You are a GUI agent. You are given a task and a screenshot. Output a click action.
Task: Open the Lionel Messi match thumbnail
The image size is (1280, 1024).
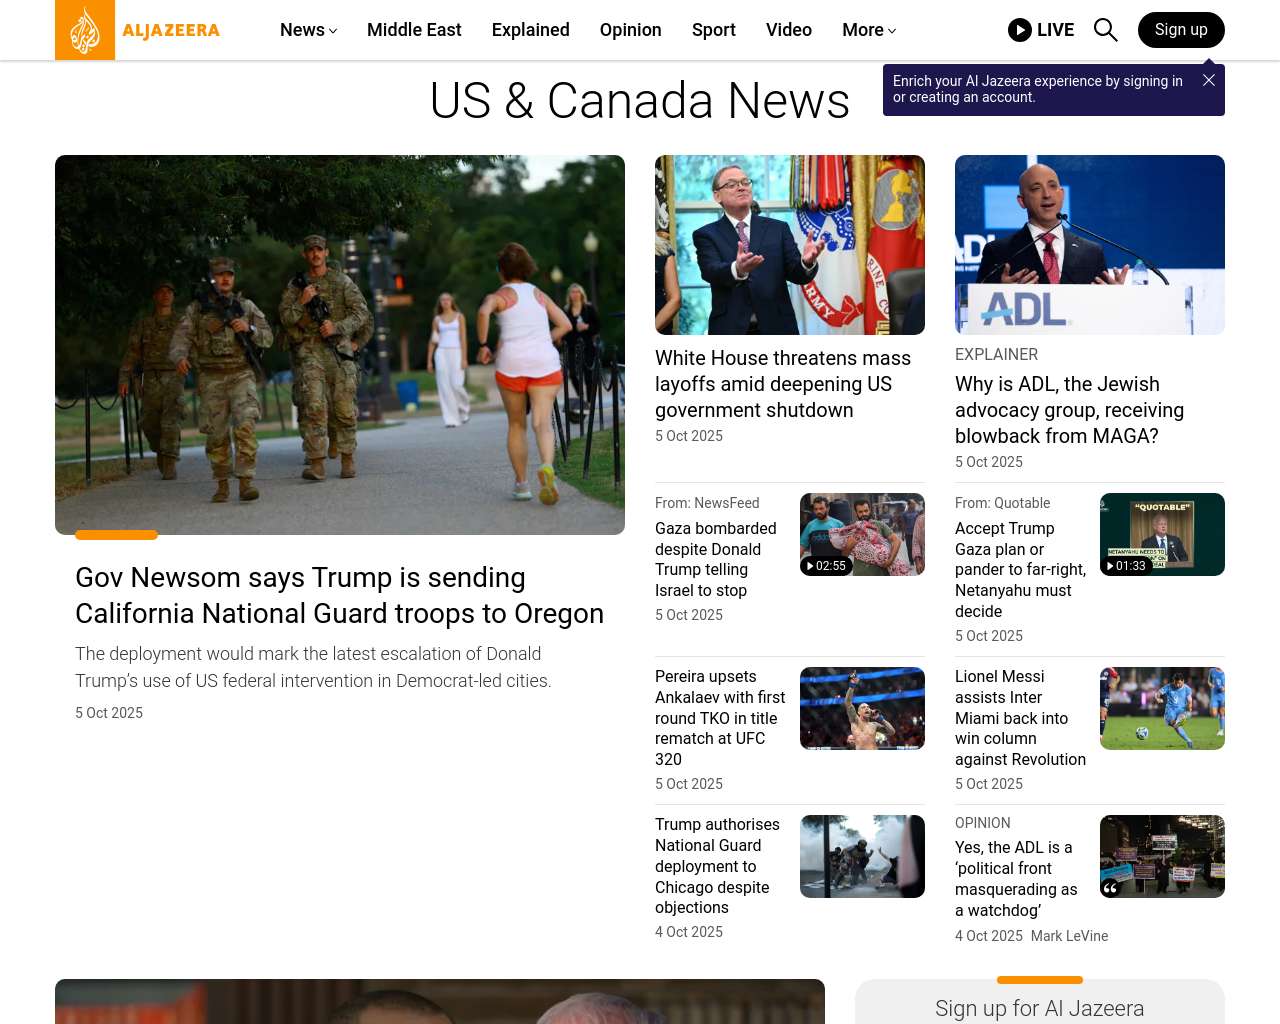pos(1161,708)
